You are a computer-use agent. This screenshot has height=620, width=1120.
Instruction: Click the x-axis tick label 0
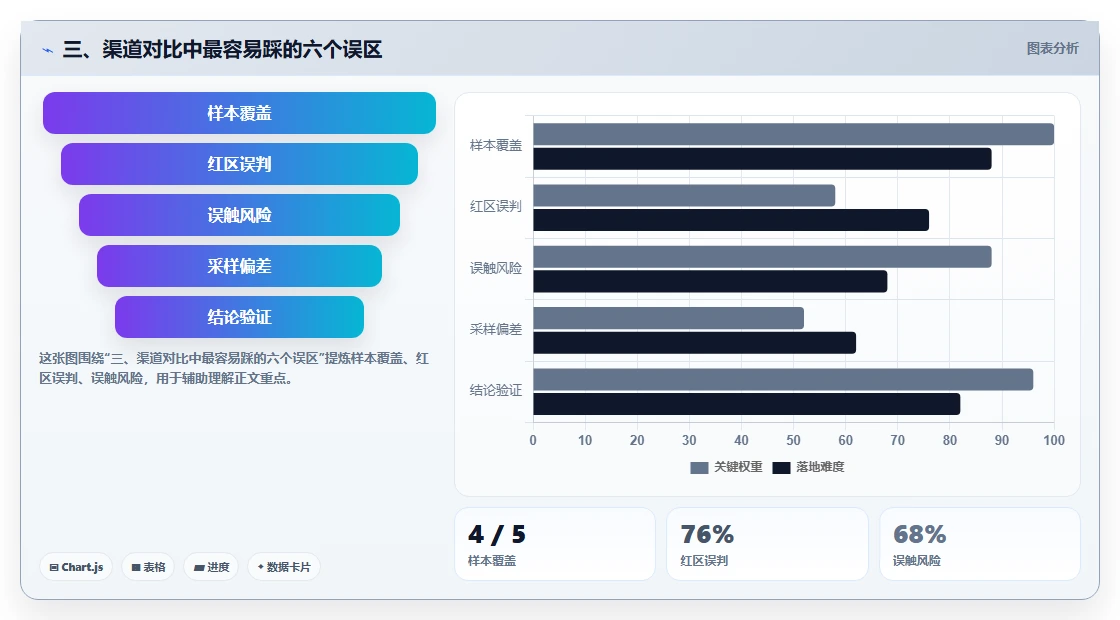(533, 441)
